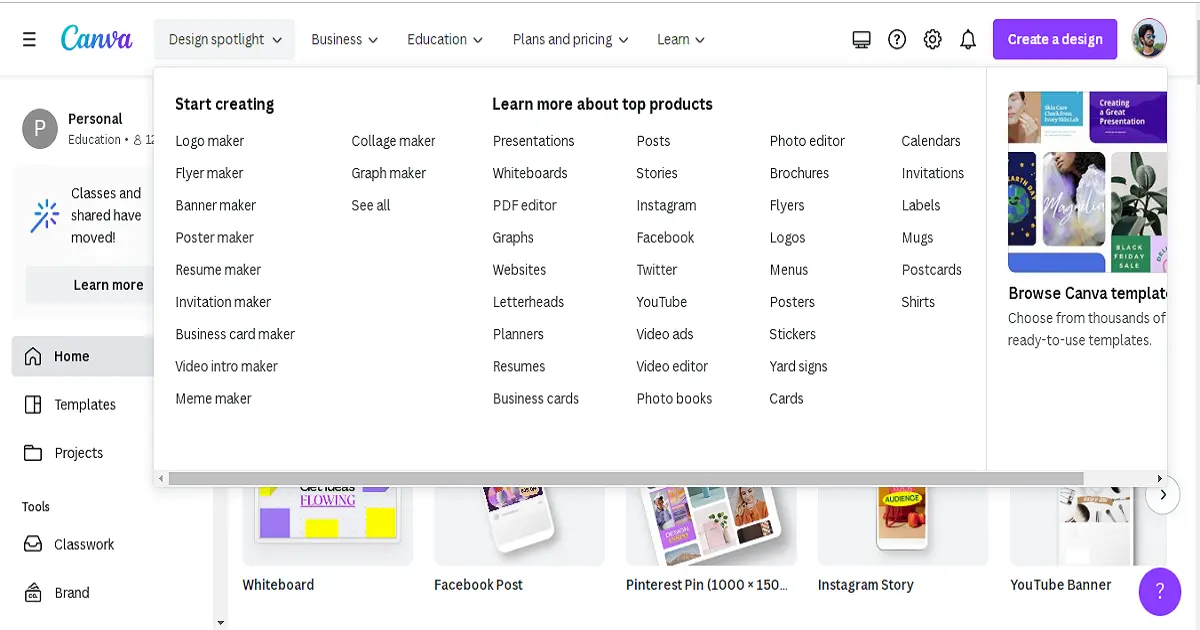Expand the Learn dropdown
Viewport: 1200px width, 630px height.
[681, 39]
